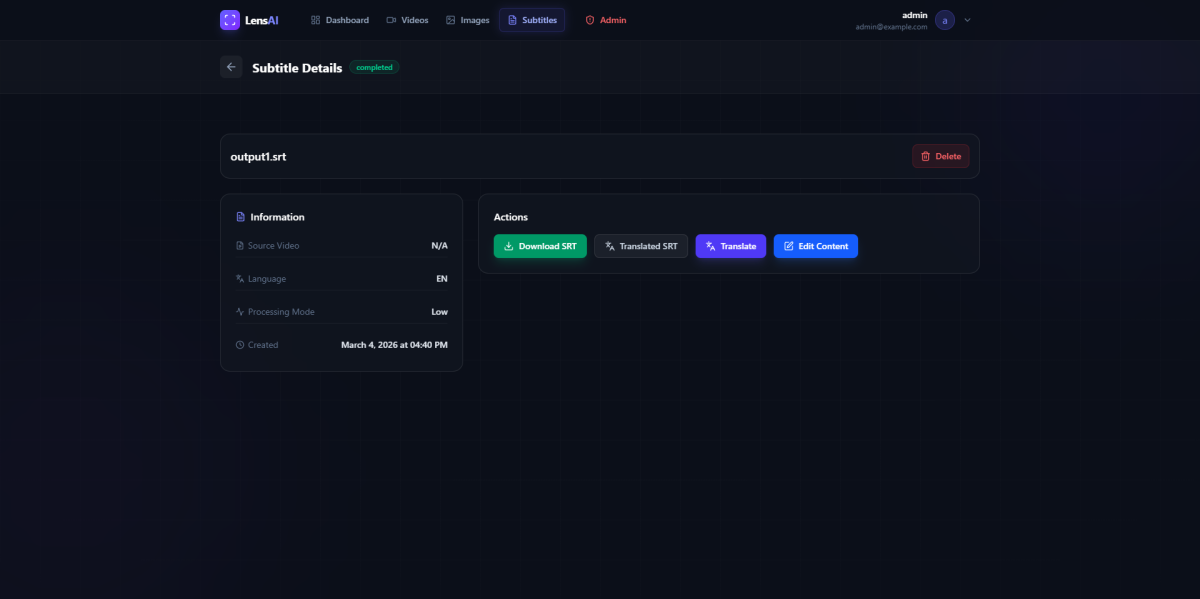Expand the admin account dropdown chevron

pos(967,20)
